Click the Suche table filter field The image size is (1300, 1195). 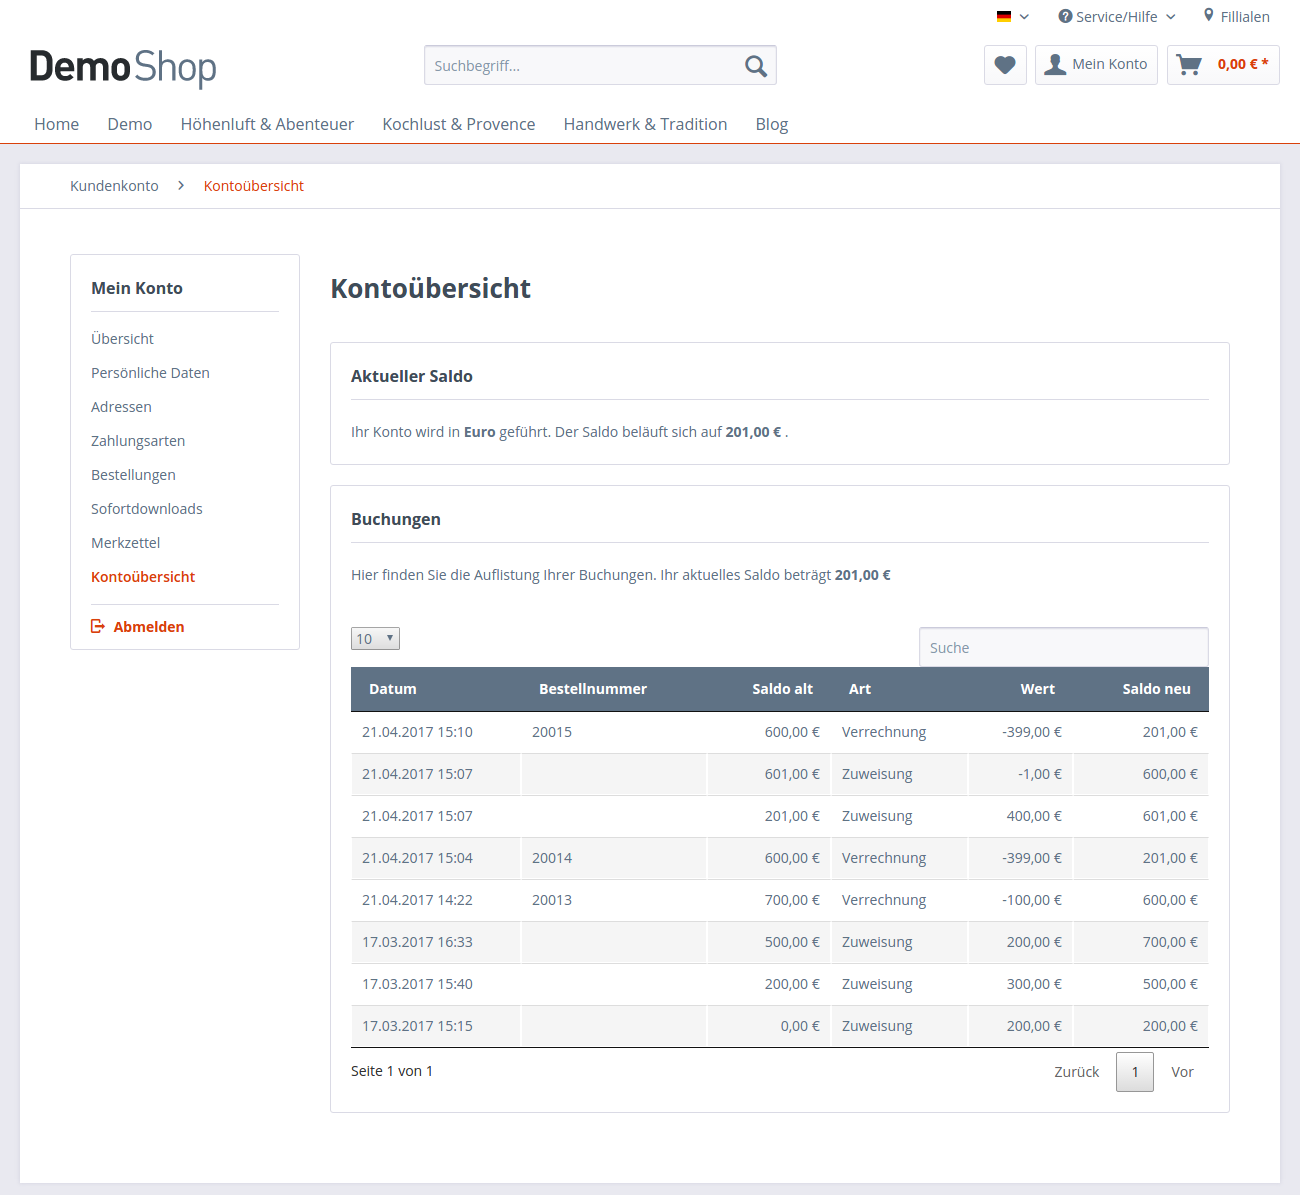[1063, 648]
